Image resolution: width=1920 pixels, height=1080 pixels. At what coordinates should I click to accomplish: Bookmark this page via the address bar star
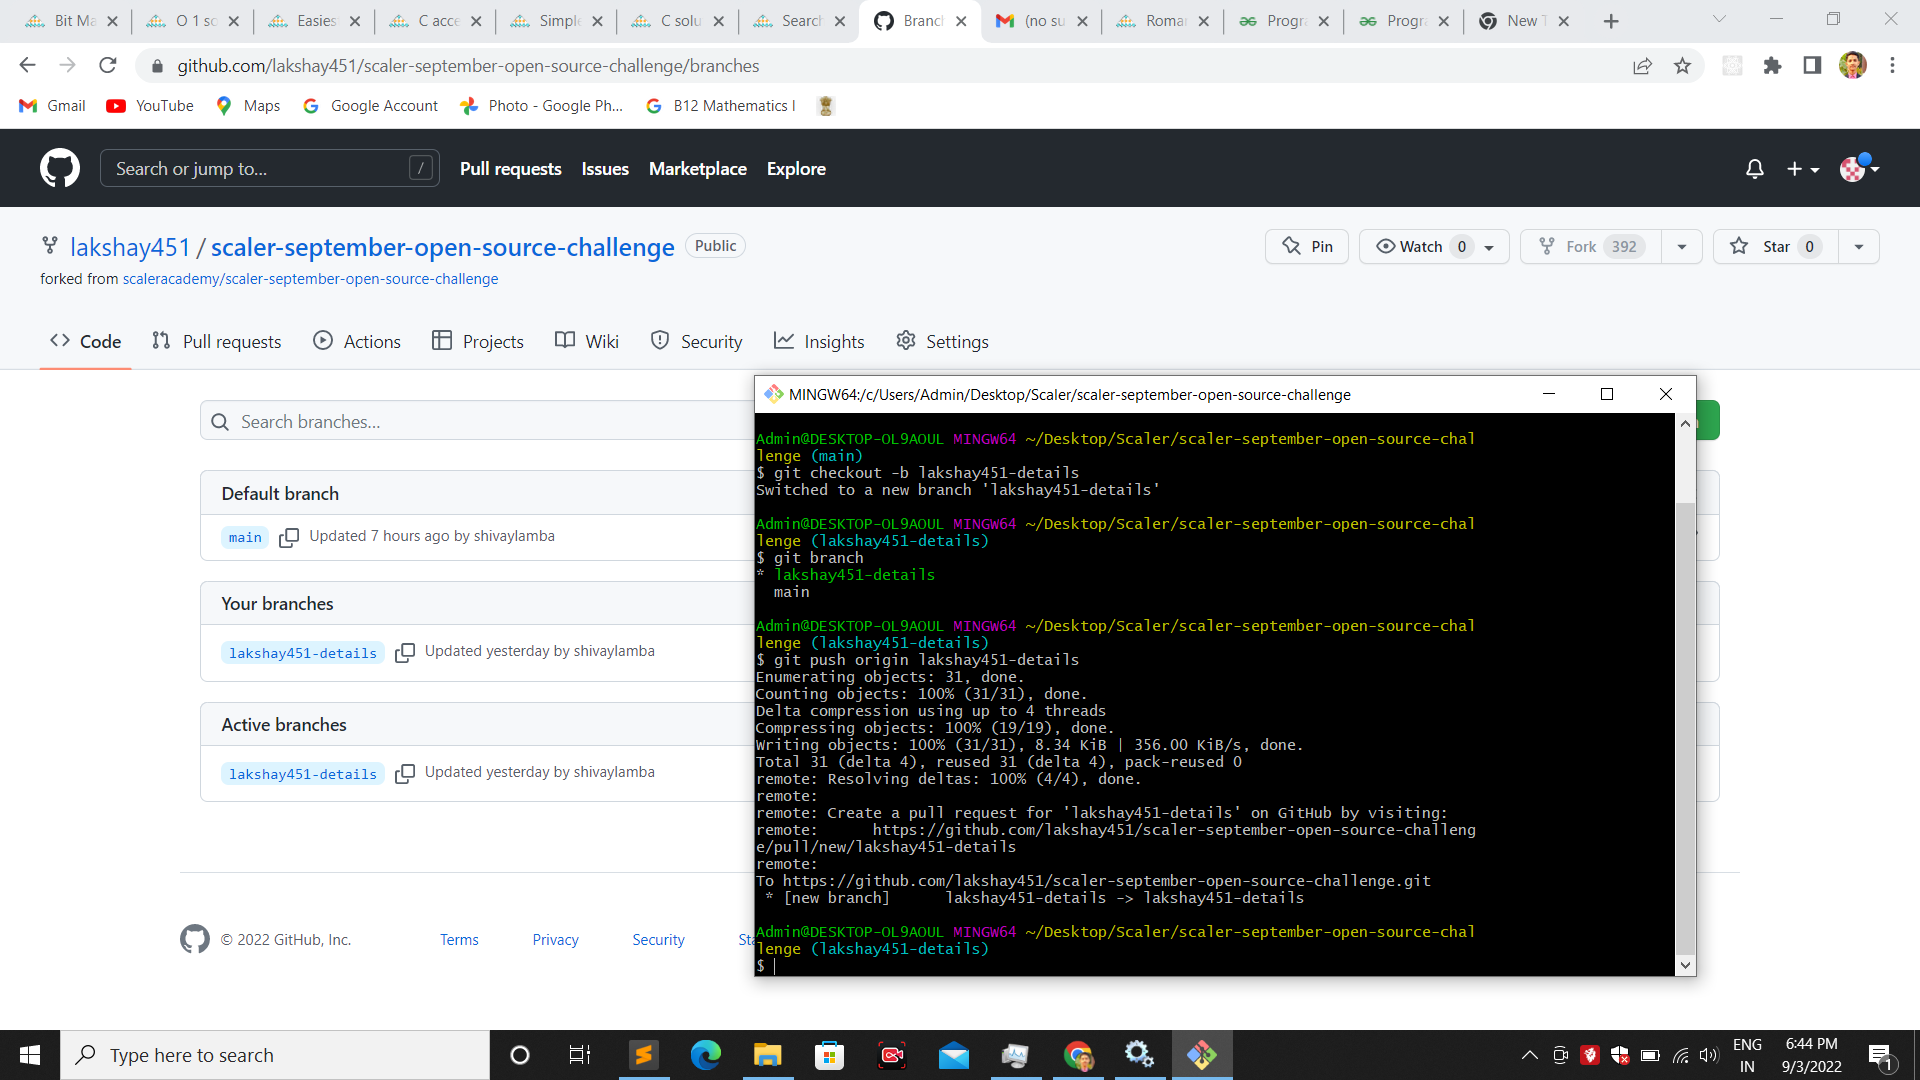tap(1683, 65)
